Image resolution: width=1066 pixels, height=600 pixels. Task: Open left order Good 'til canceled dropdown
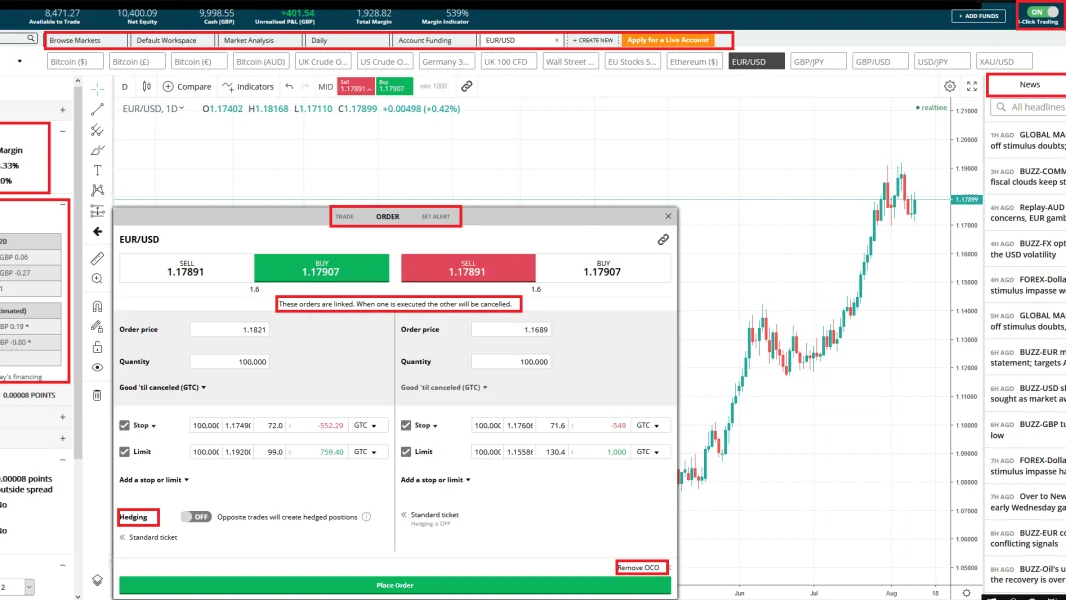[x=162, y=387]
